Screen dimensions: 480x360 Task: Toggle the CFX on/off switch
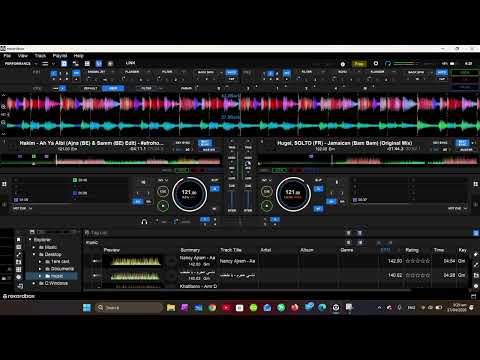(x=59, y=88)
